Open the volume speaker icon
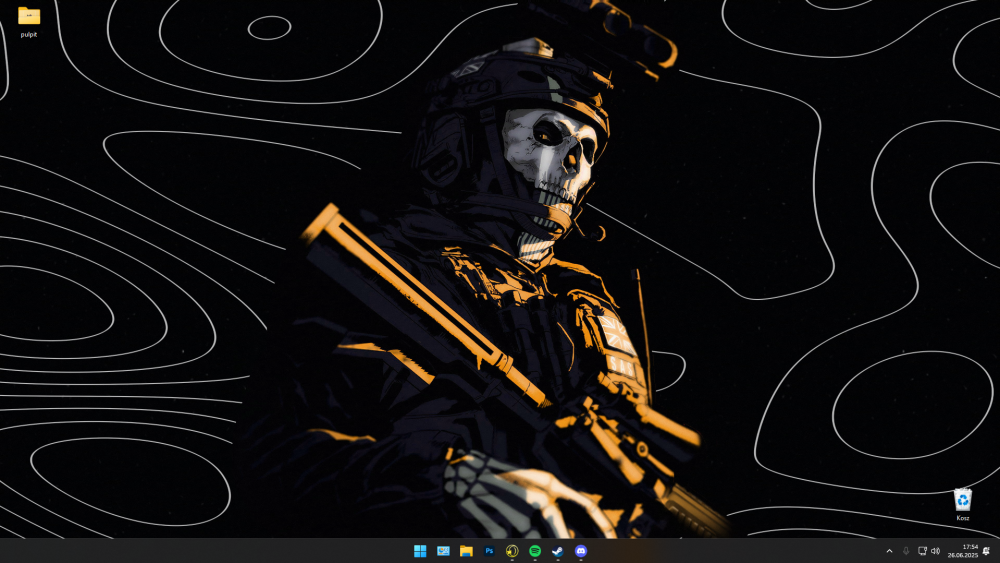1000x563 pixels. click(x=936, y=551)
